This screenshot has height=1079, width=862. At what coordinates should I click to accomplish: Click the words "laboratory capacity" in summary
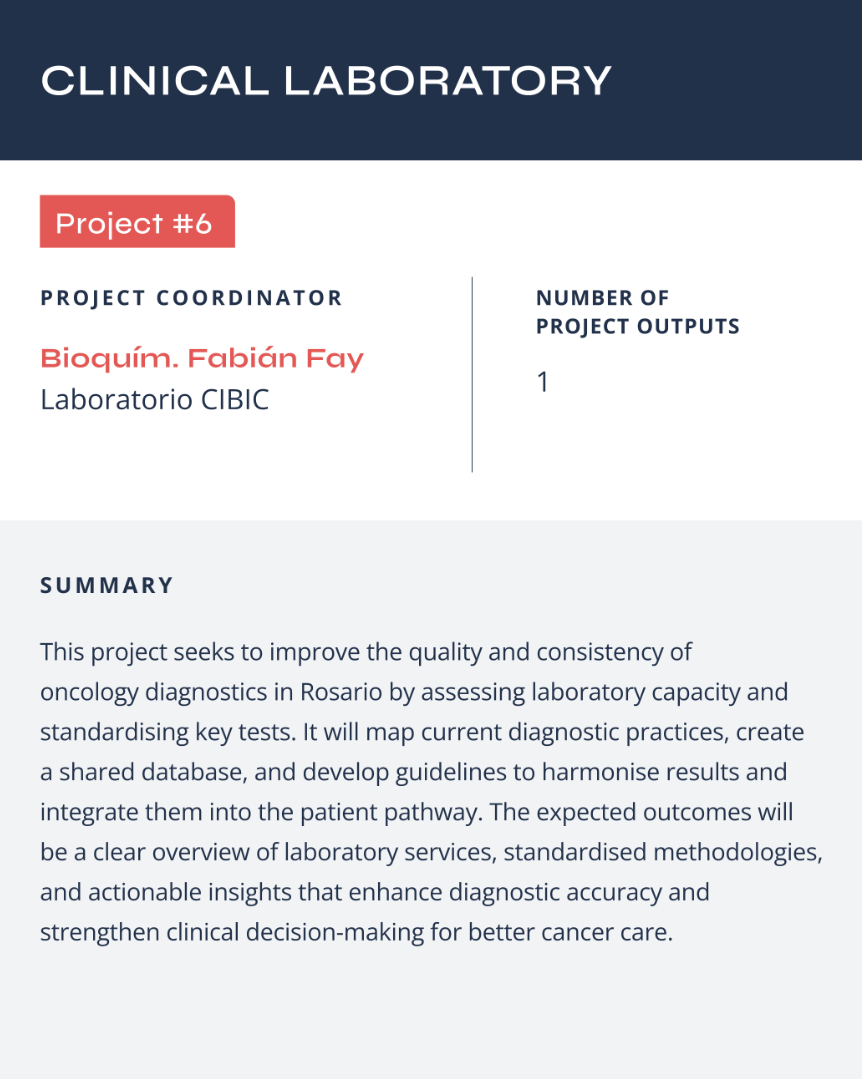click(619, 692)
